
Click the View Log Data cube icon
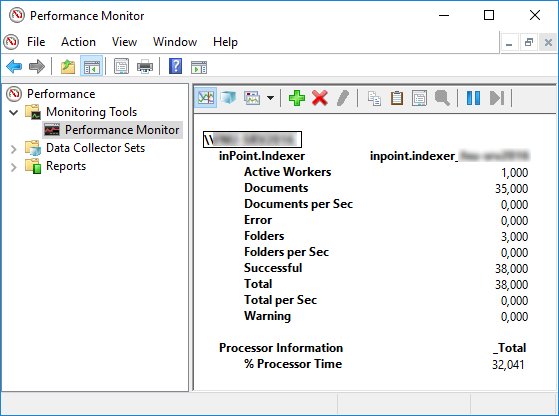tap(228, 98)
